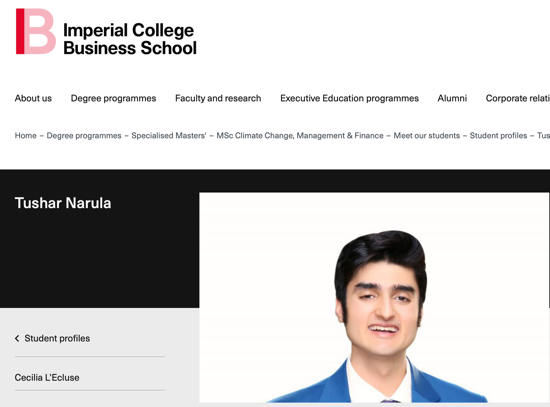Screen dimensions: 550x407
Task: Go to the Alumni section
Action: tap(452, 98)
